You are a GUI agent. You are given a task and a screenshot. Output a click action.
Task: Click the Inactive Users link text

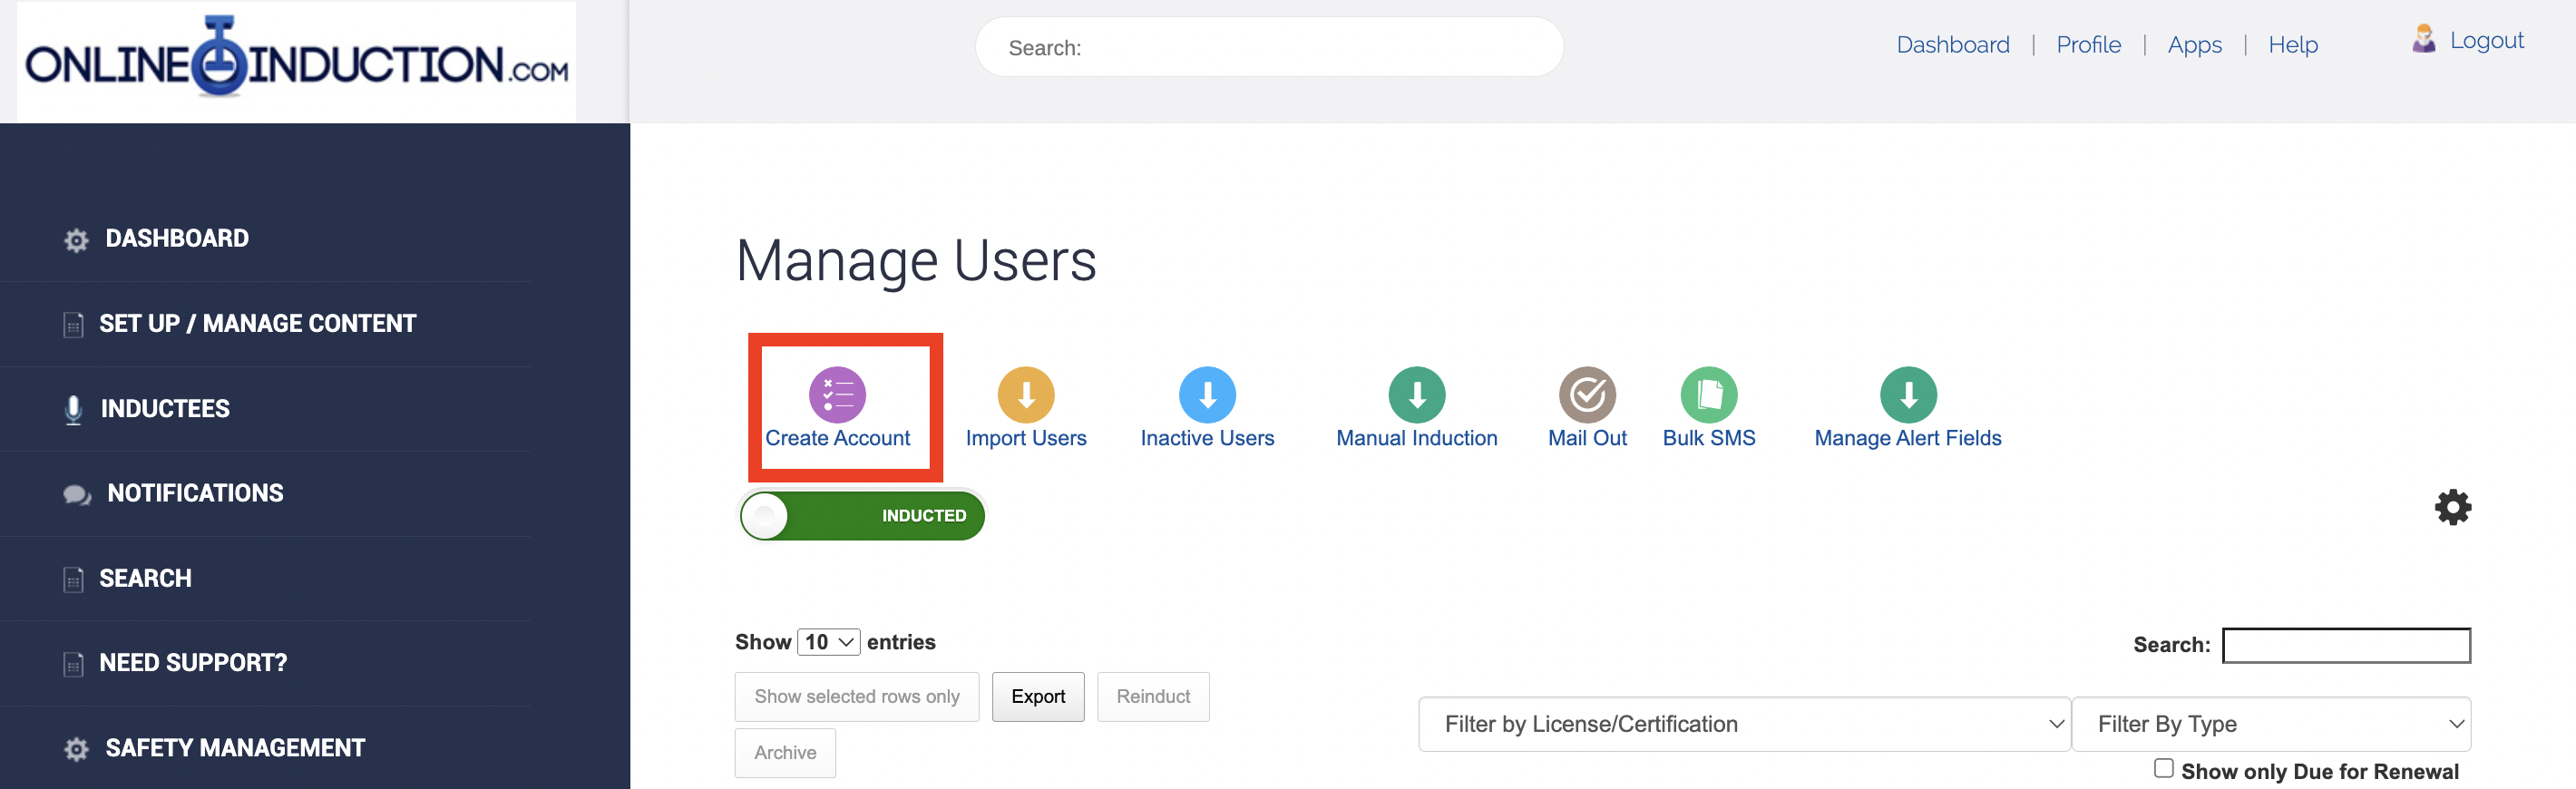pos(1207,438)
